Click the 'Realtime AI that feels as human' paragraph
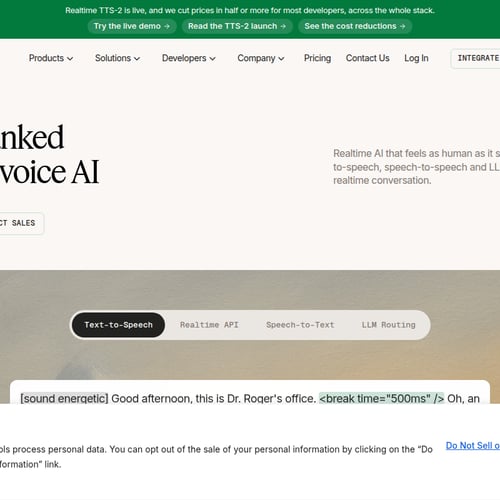 tap(416, 167)
